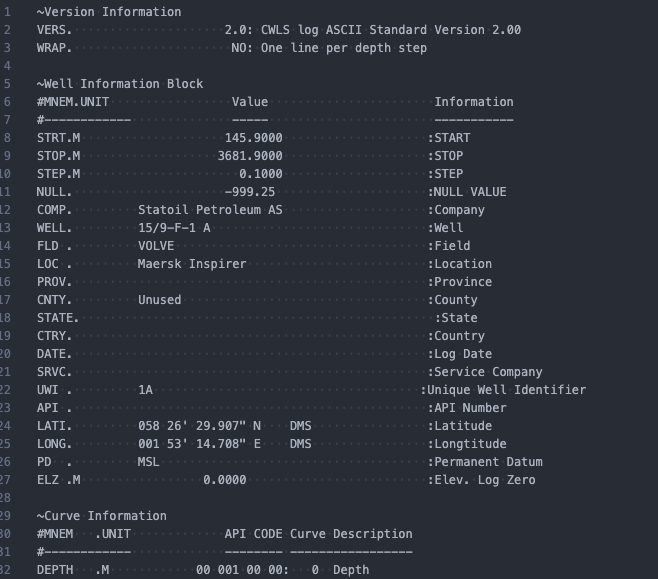
Task: Click the company name Statoil Petroleum AS
Action: (211, 210)
